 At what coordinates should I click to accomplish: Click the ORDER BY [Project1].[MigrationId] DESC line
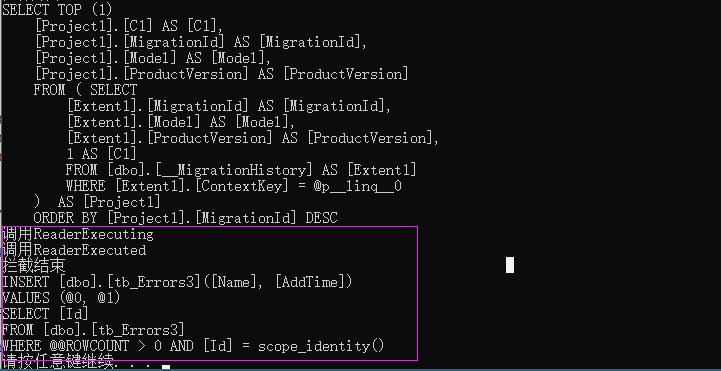tap(185, 218)
